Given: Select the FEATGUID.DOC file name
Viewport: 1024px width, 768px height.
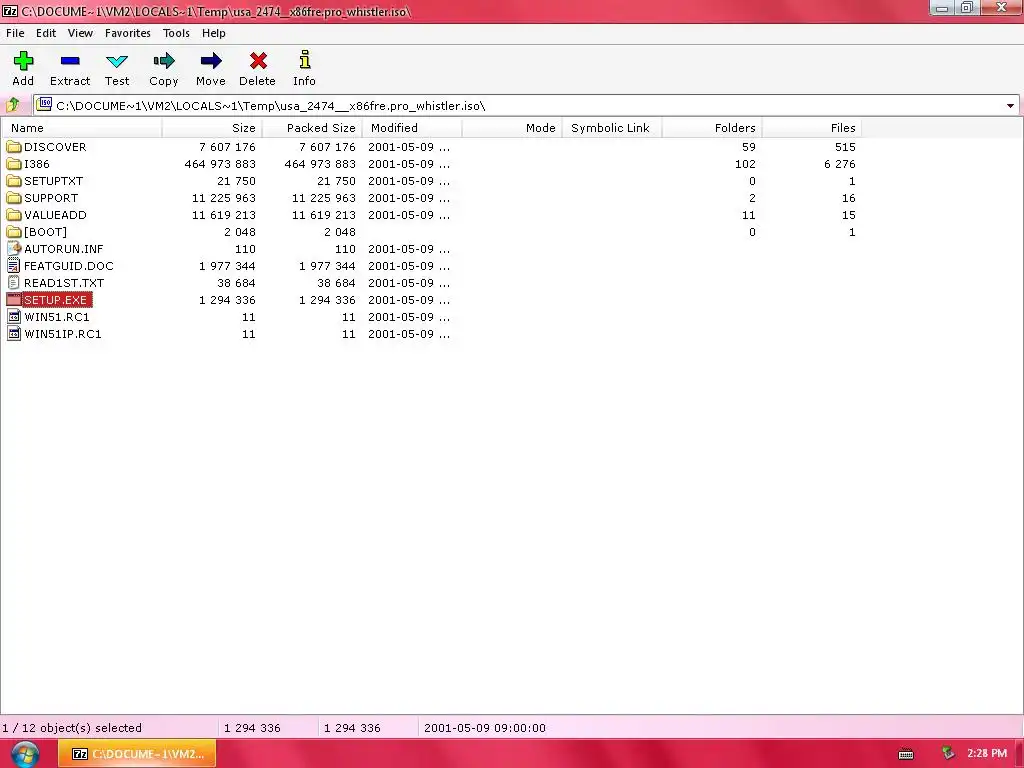Looking at the screenshot, I should pyautogui.click(x=69, y=266).
